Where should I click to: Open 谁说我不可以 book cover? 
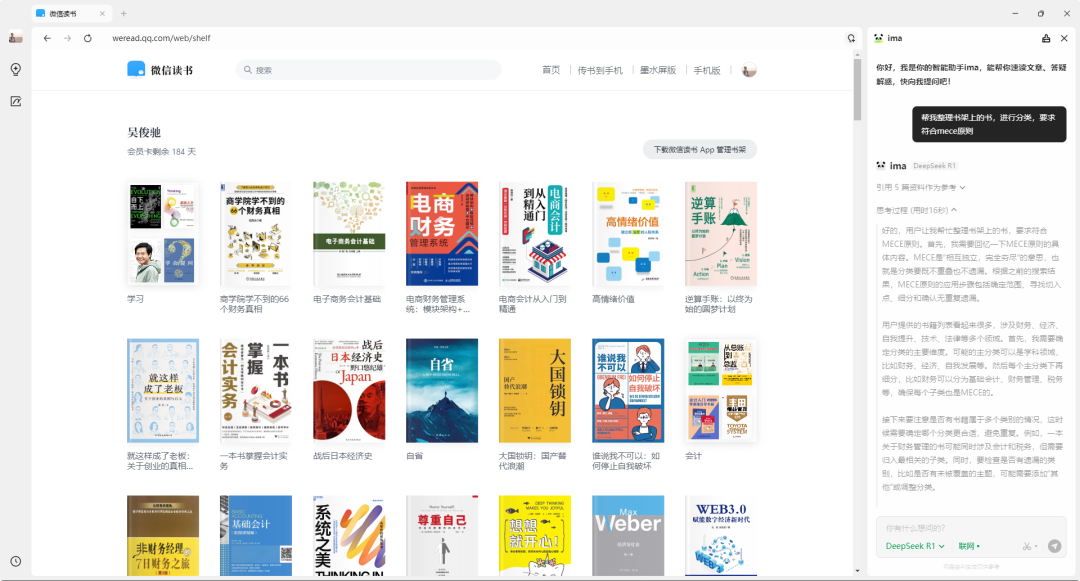[627, 390]
